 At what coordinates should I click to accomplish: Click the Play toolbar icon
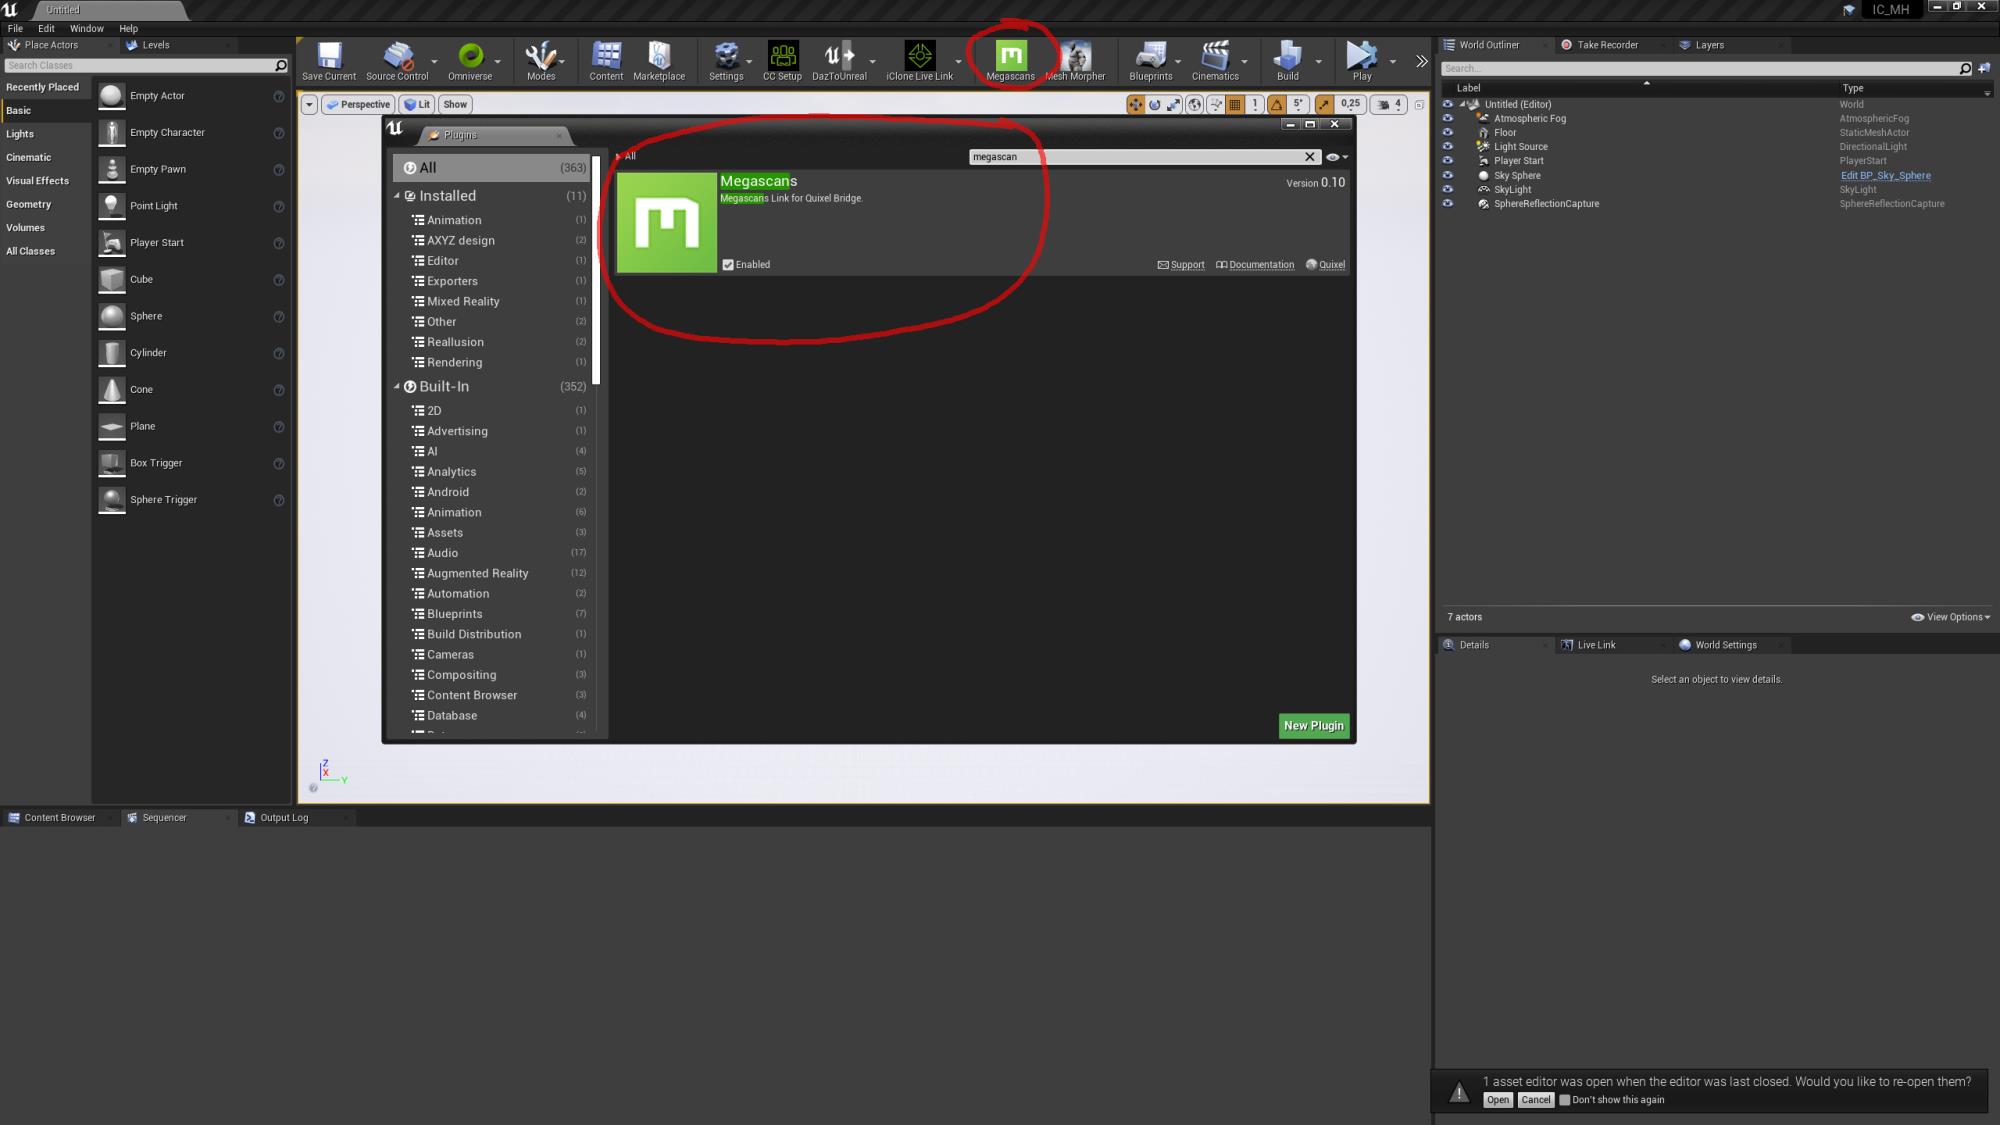click(x=1362, y=61)
